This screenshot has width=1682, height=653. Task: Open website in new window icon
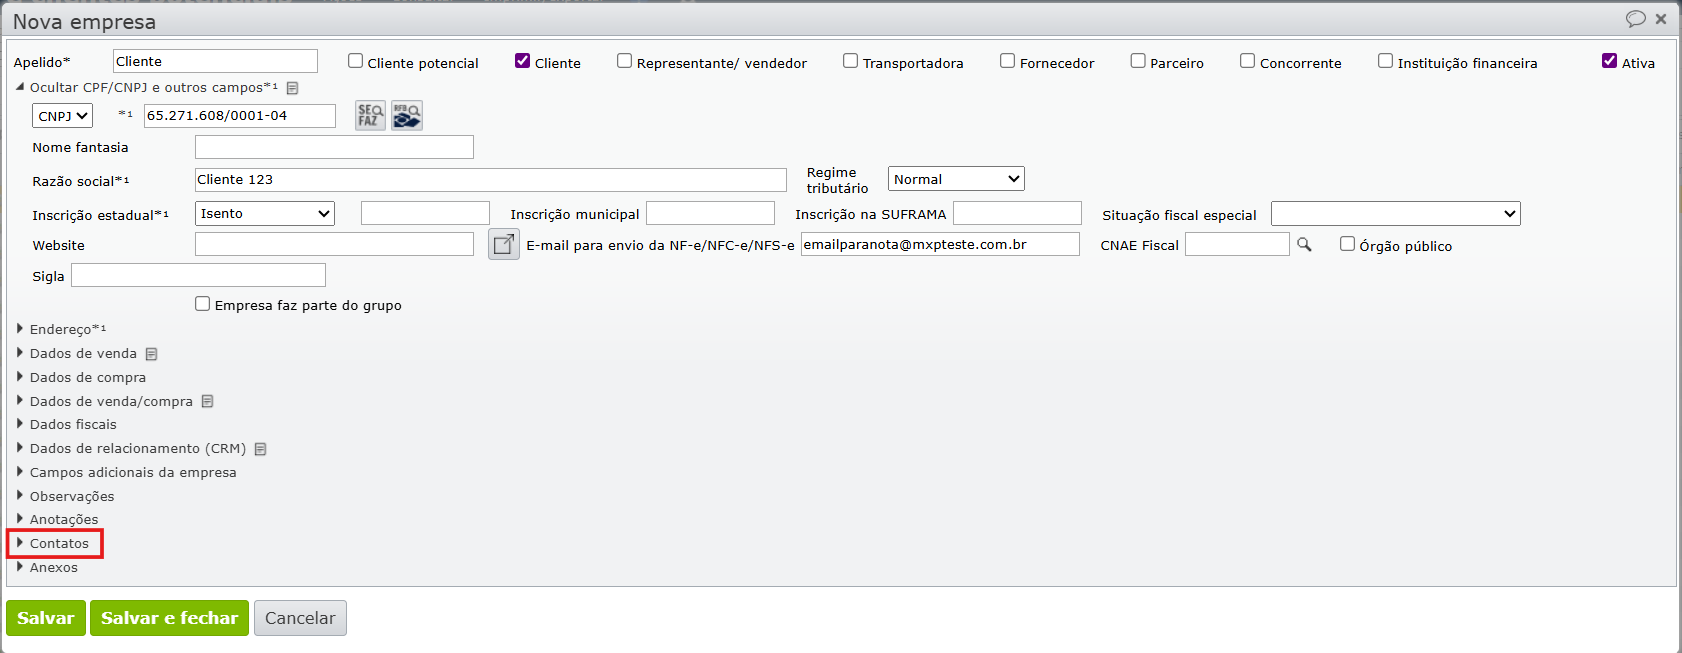tap(504, 244)
